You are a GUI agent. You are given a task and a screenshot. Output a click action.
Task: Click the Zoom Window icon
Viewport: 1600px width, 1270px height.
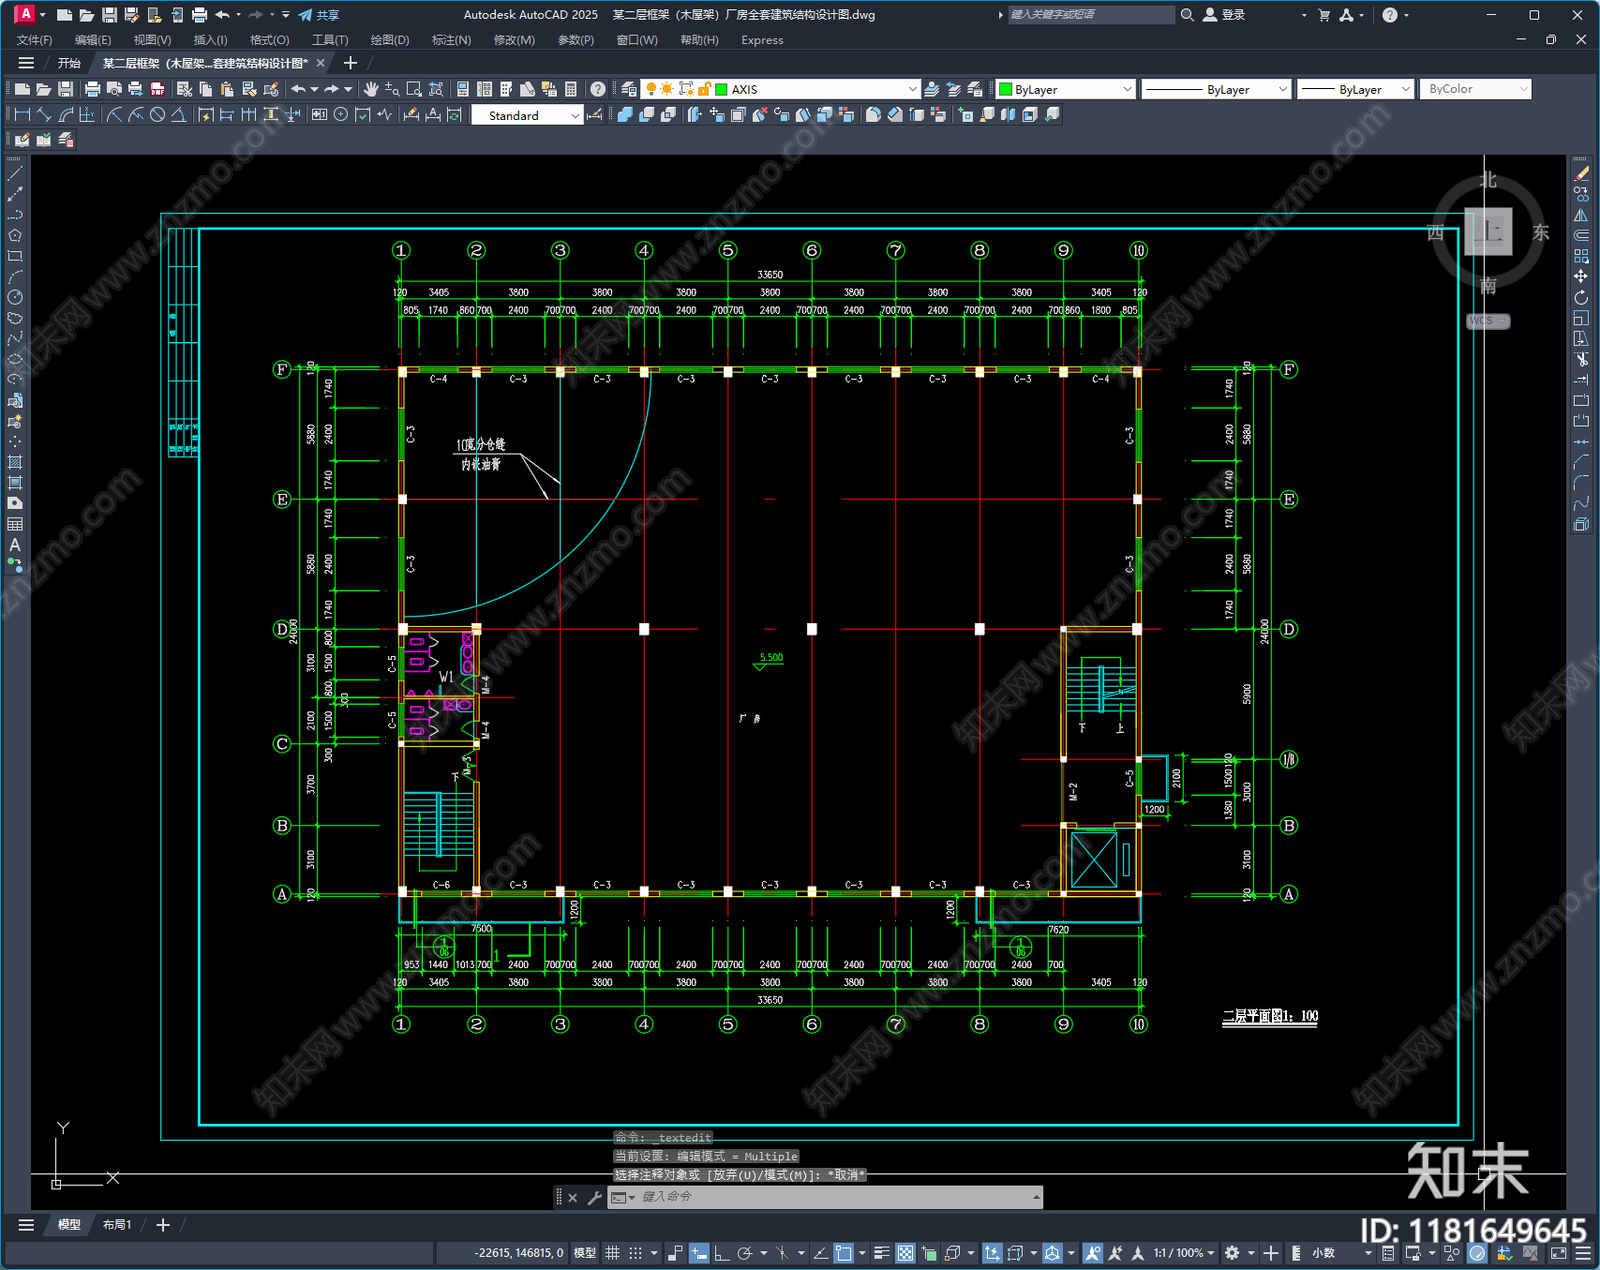[414, 89]
